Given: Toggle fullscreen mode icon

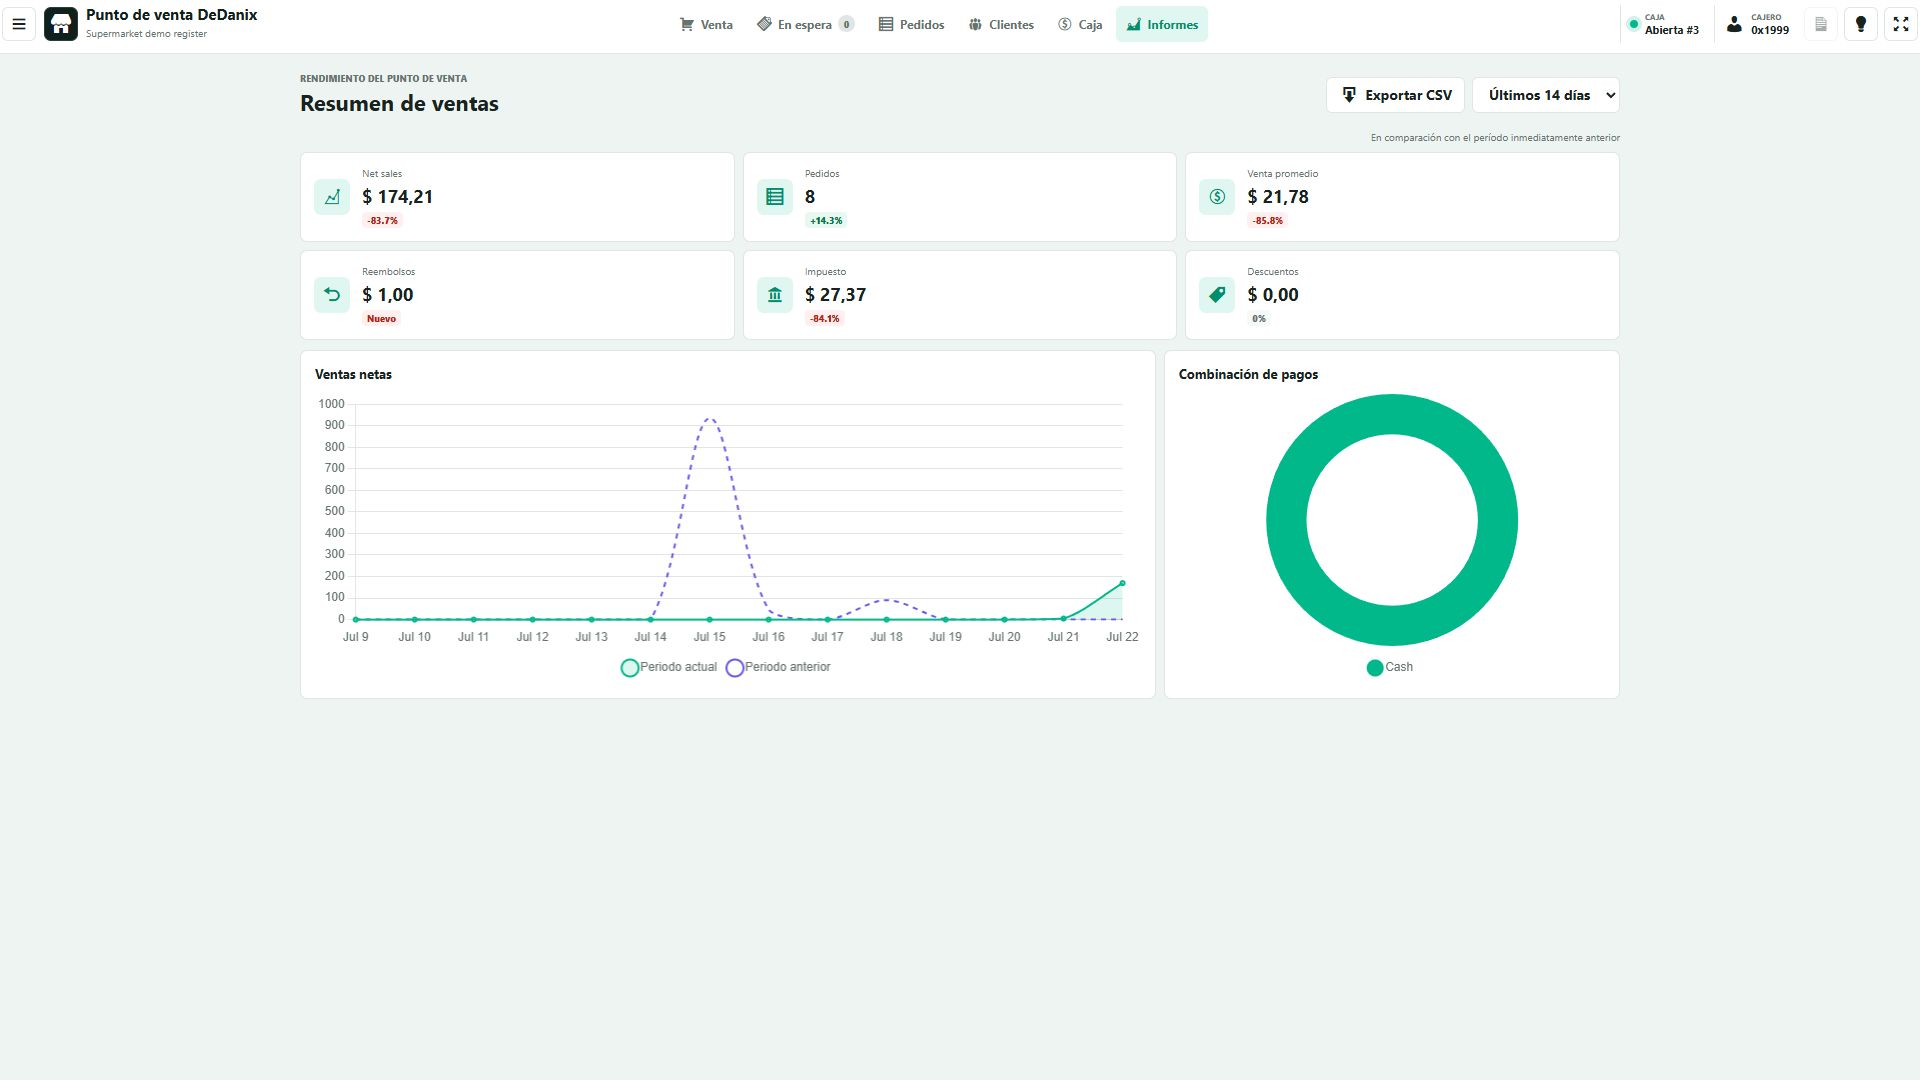Looking at the screenshot, I should coord(1901,24).
